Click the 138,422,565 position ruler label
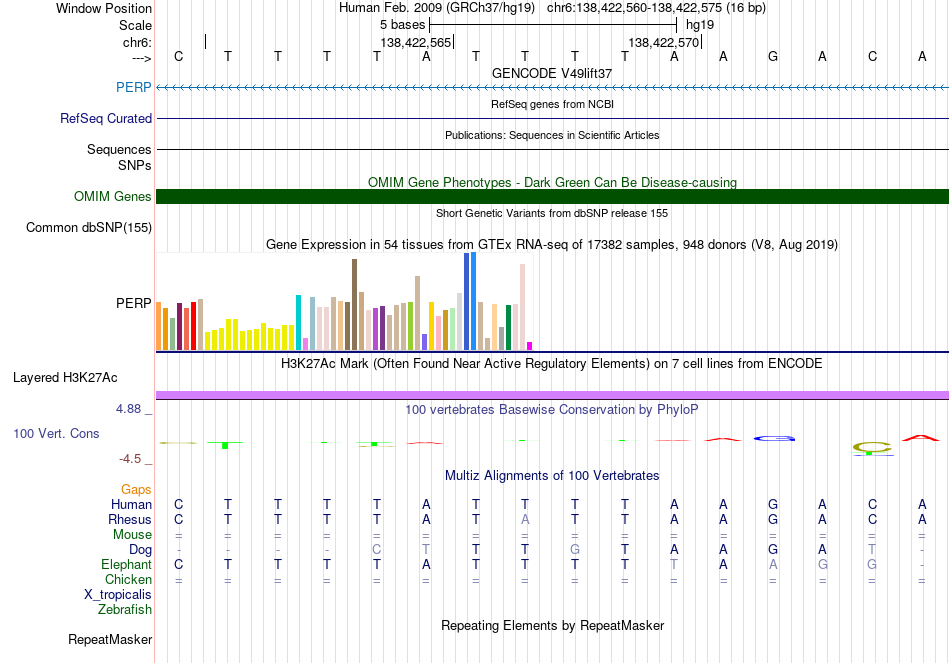This screenshot has height=663, width=950. click(x=416, y=42)
